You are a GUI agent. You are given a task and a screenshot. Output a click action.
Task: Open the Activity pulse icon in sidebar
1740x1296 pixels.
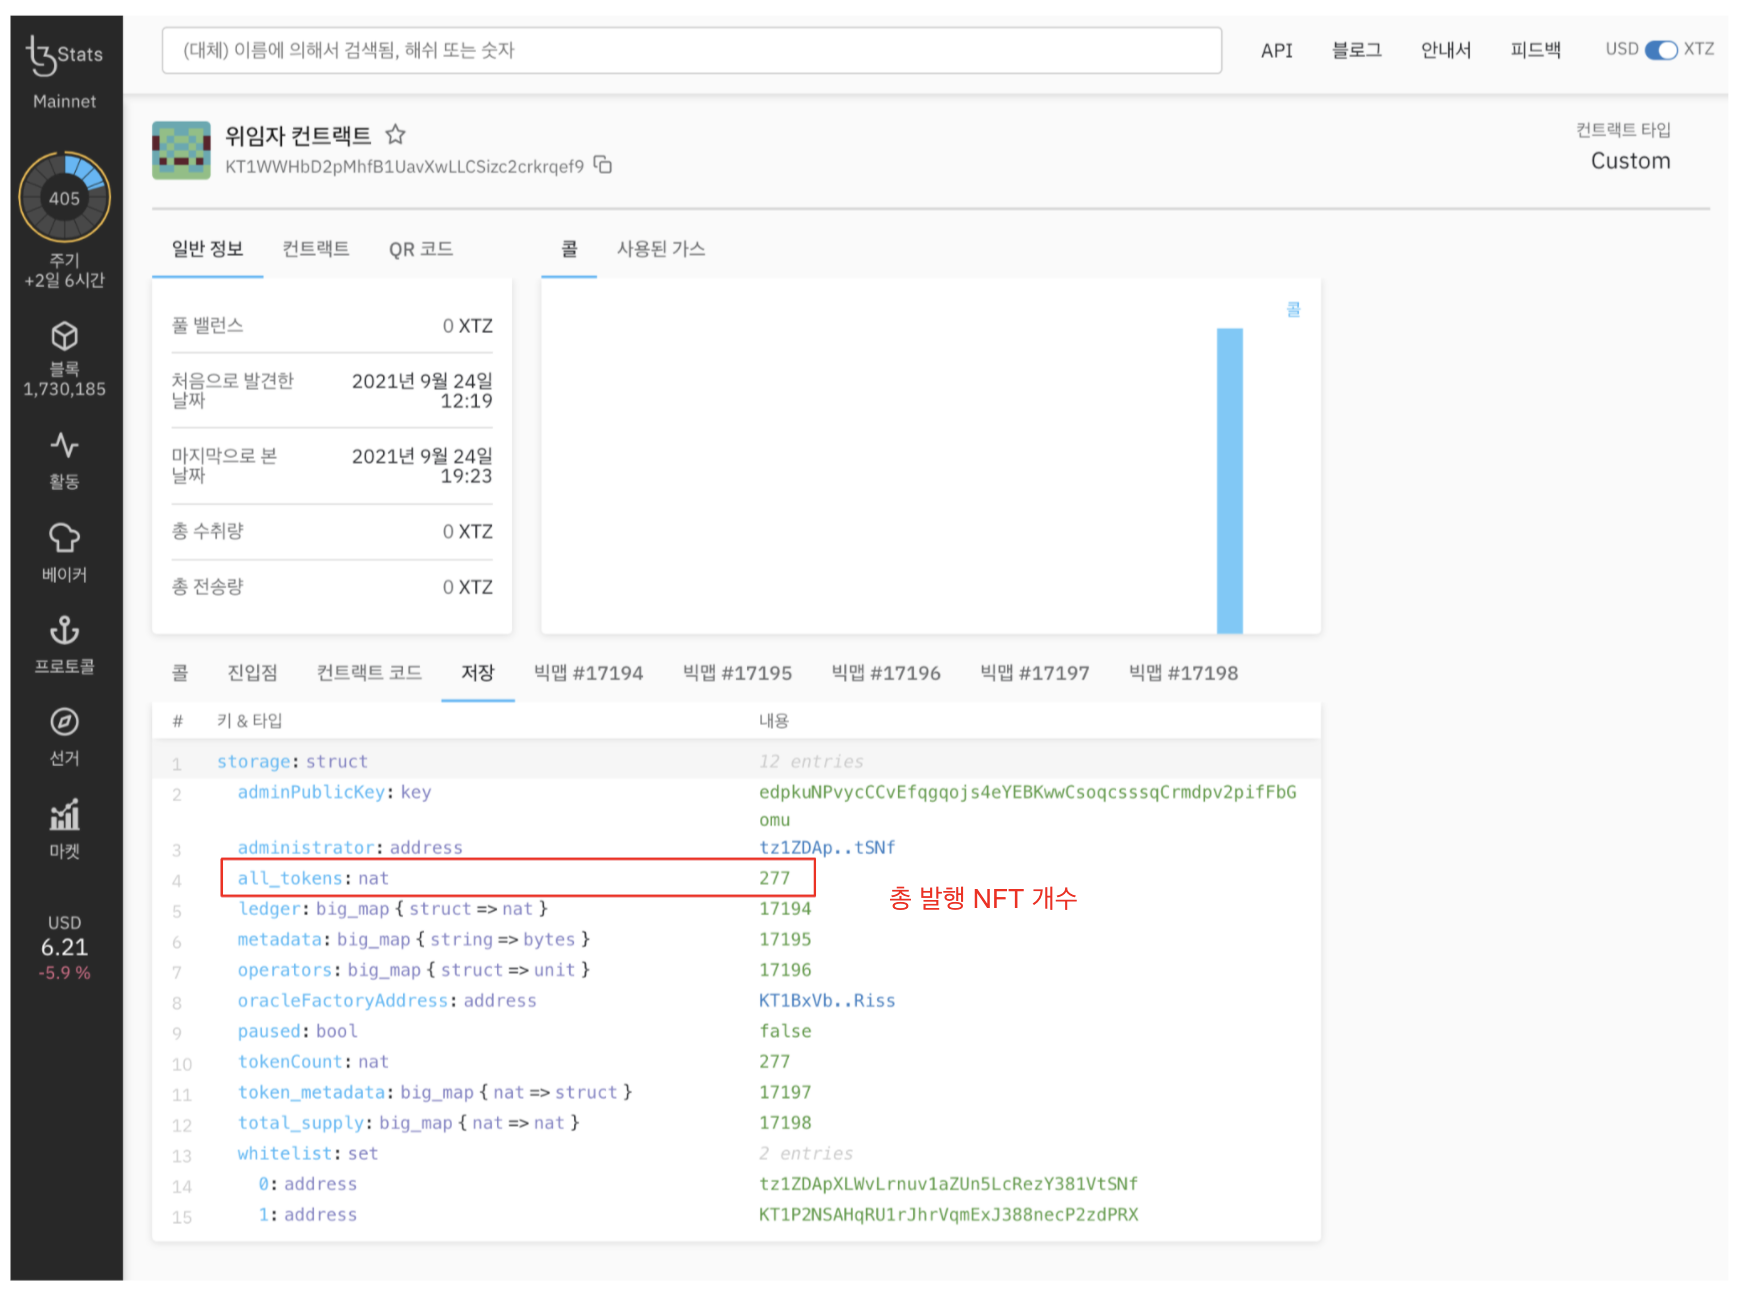[x=65, y=445]
